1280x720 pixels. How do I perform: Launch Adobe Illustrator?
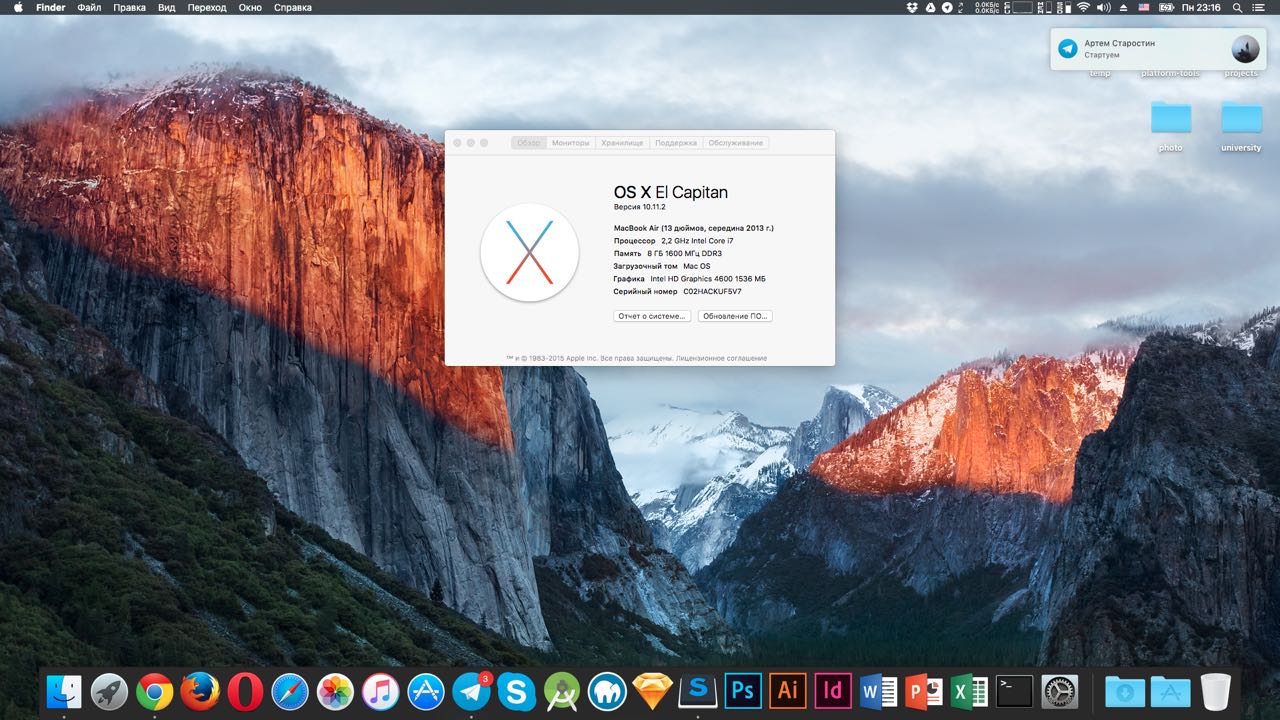(788, 691)
